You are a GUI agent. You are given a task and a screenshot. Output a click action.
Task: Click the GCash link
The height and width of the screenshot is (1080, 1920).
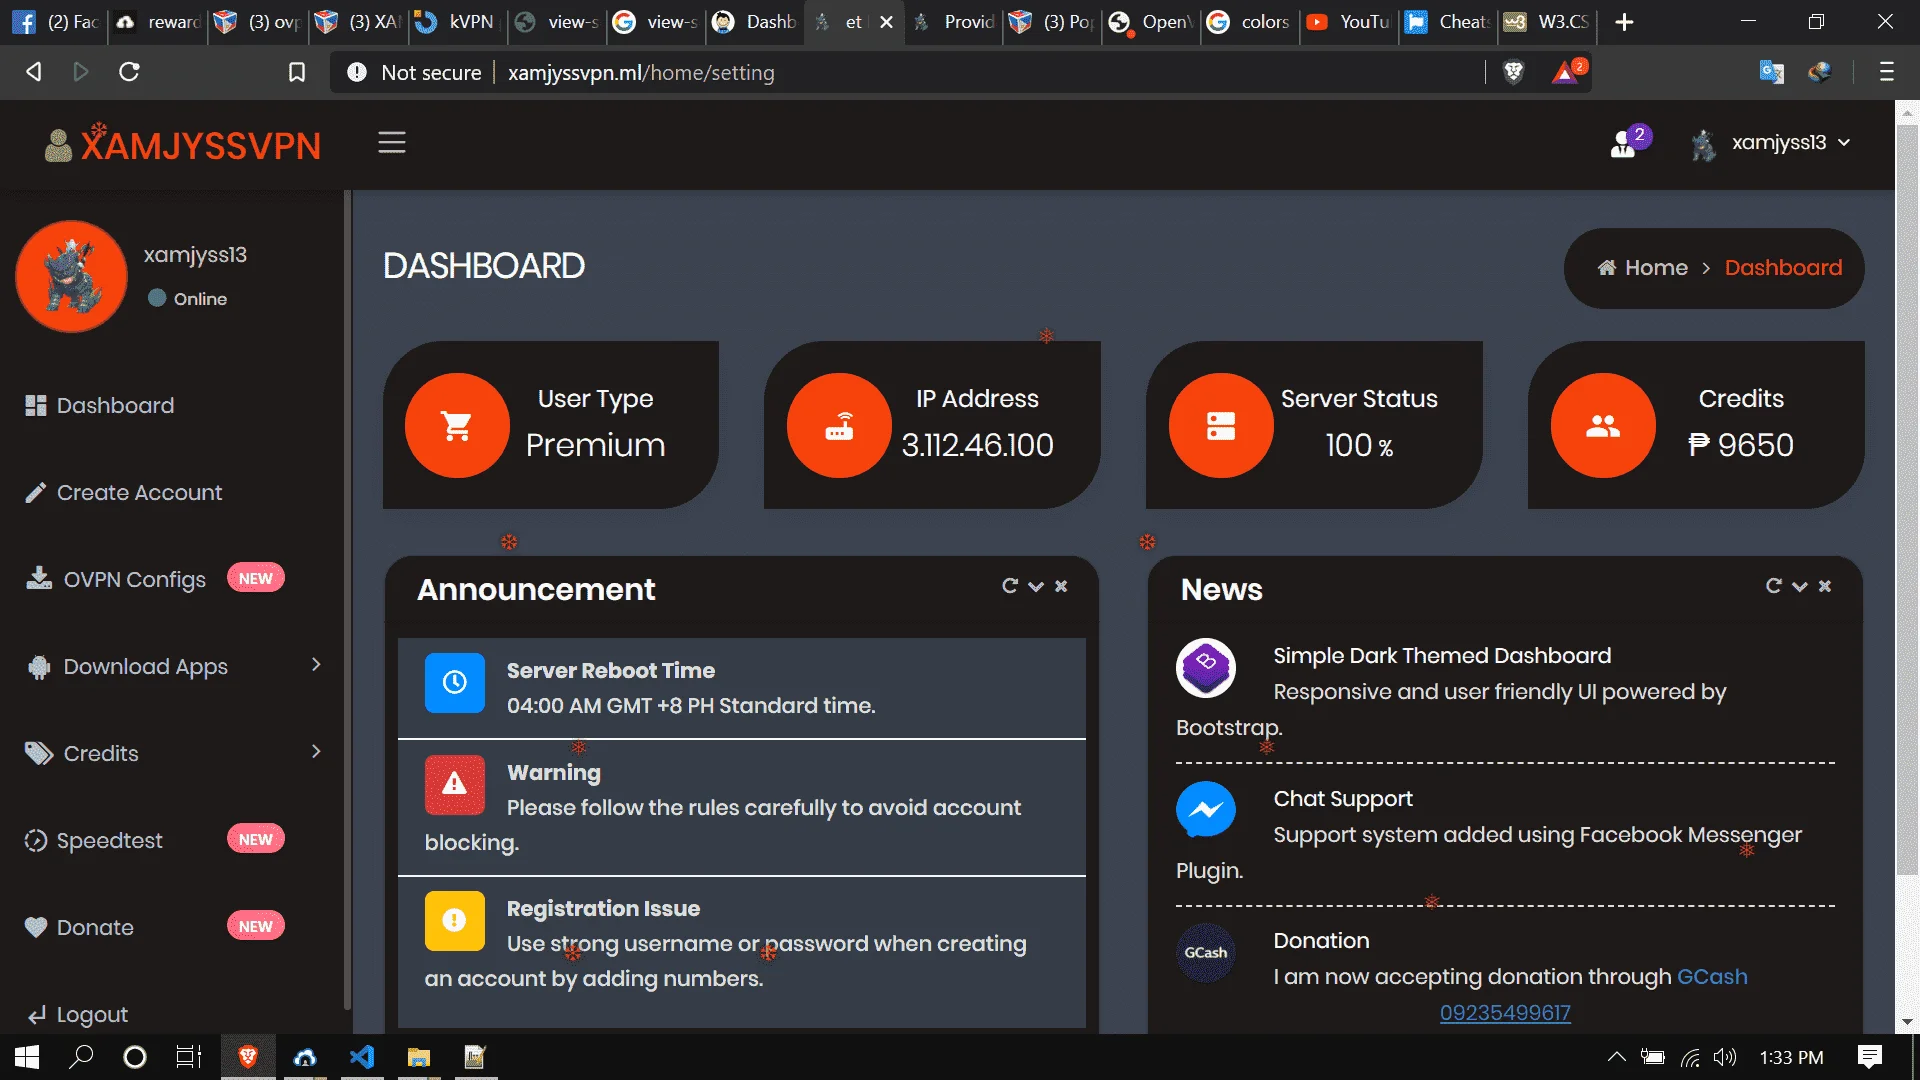[1712, 977]
